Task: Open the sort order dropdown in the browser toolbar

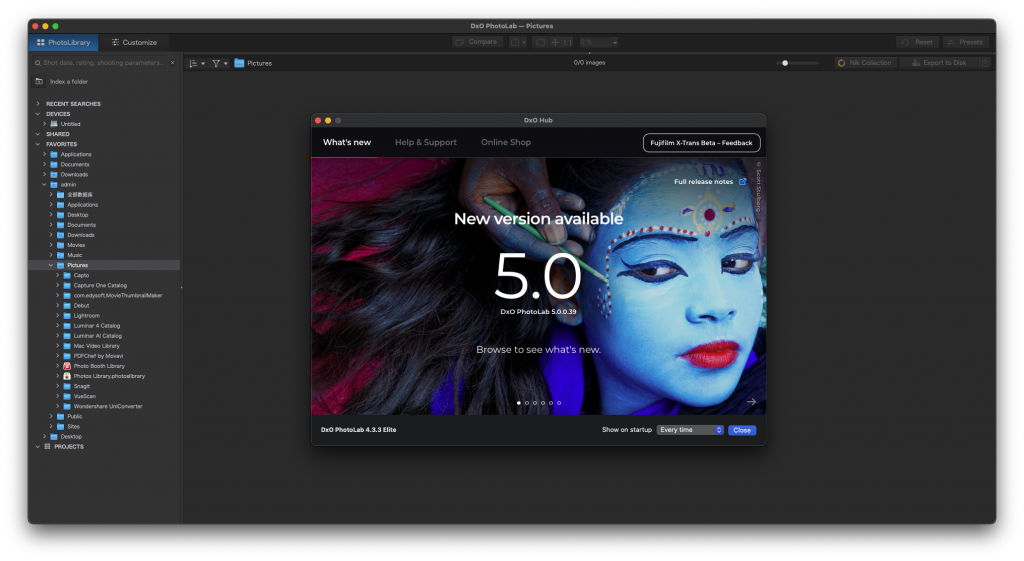Action: 197,63
